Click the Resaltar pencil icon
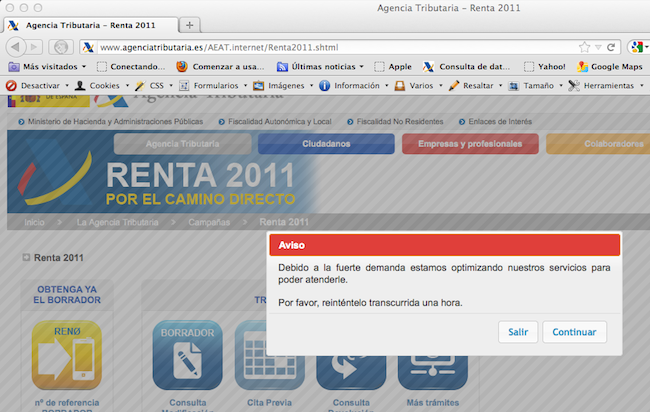The image size is (650, 412). click(x=454, y=86)
